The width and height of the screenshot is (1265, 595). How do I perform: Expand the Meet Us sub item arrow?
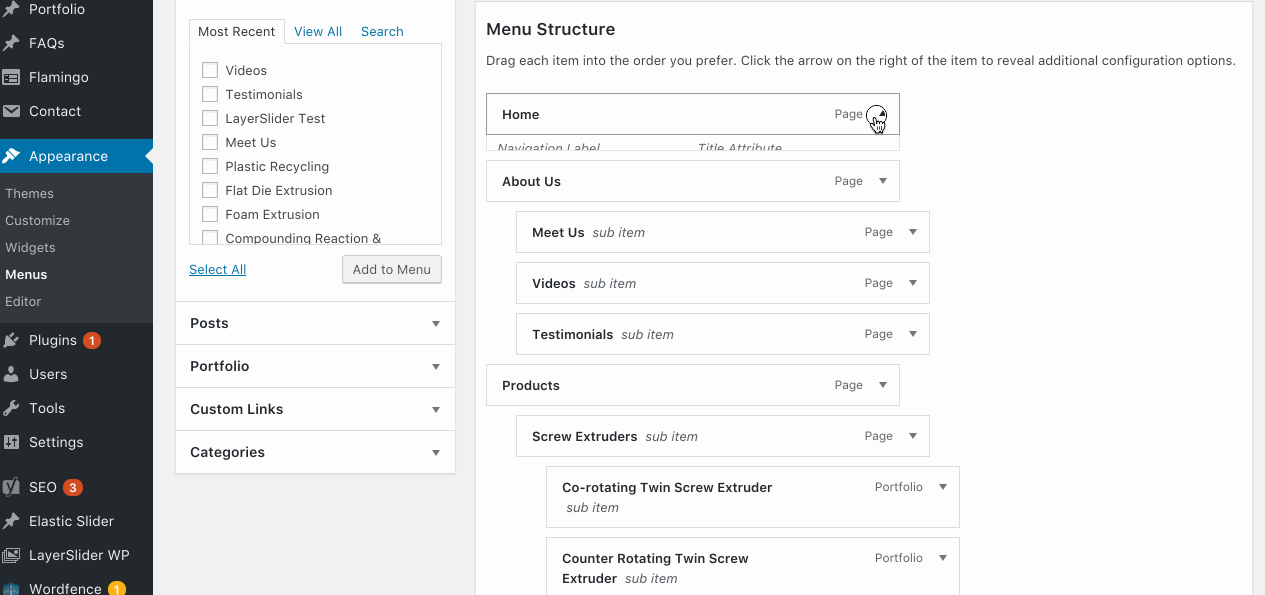coord(912,232)
